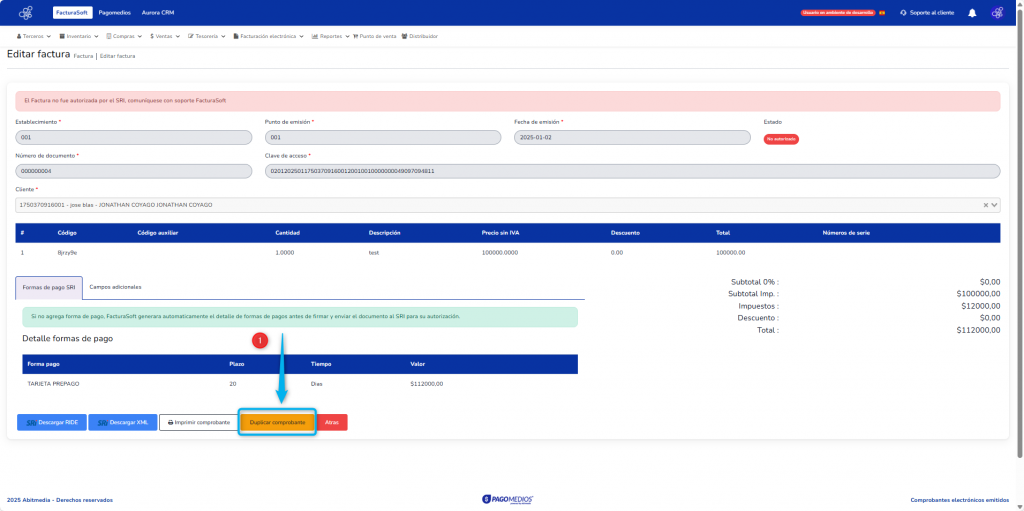Click the FacturaSoft logo icon in header
1024x511 pixels.
tap(26, 13)
